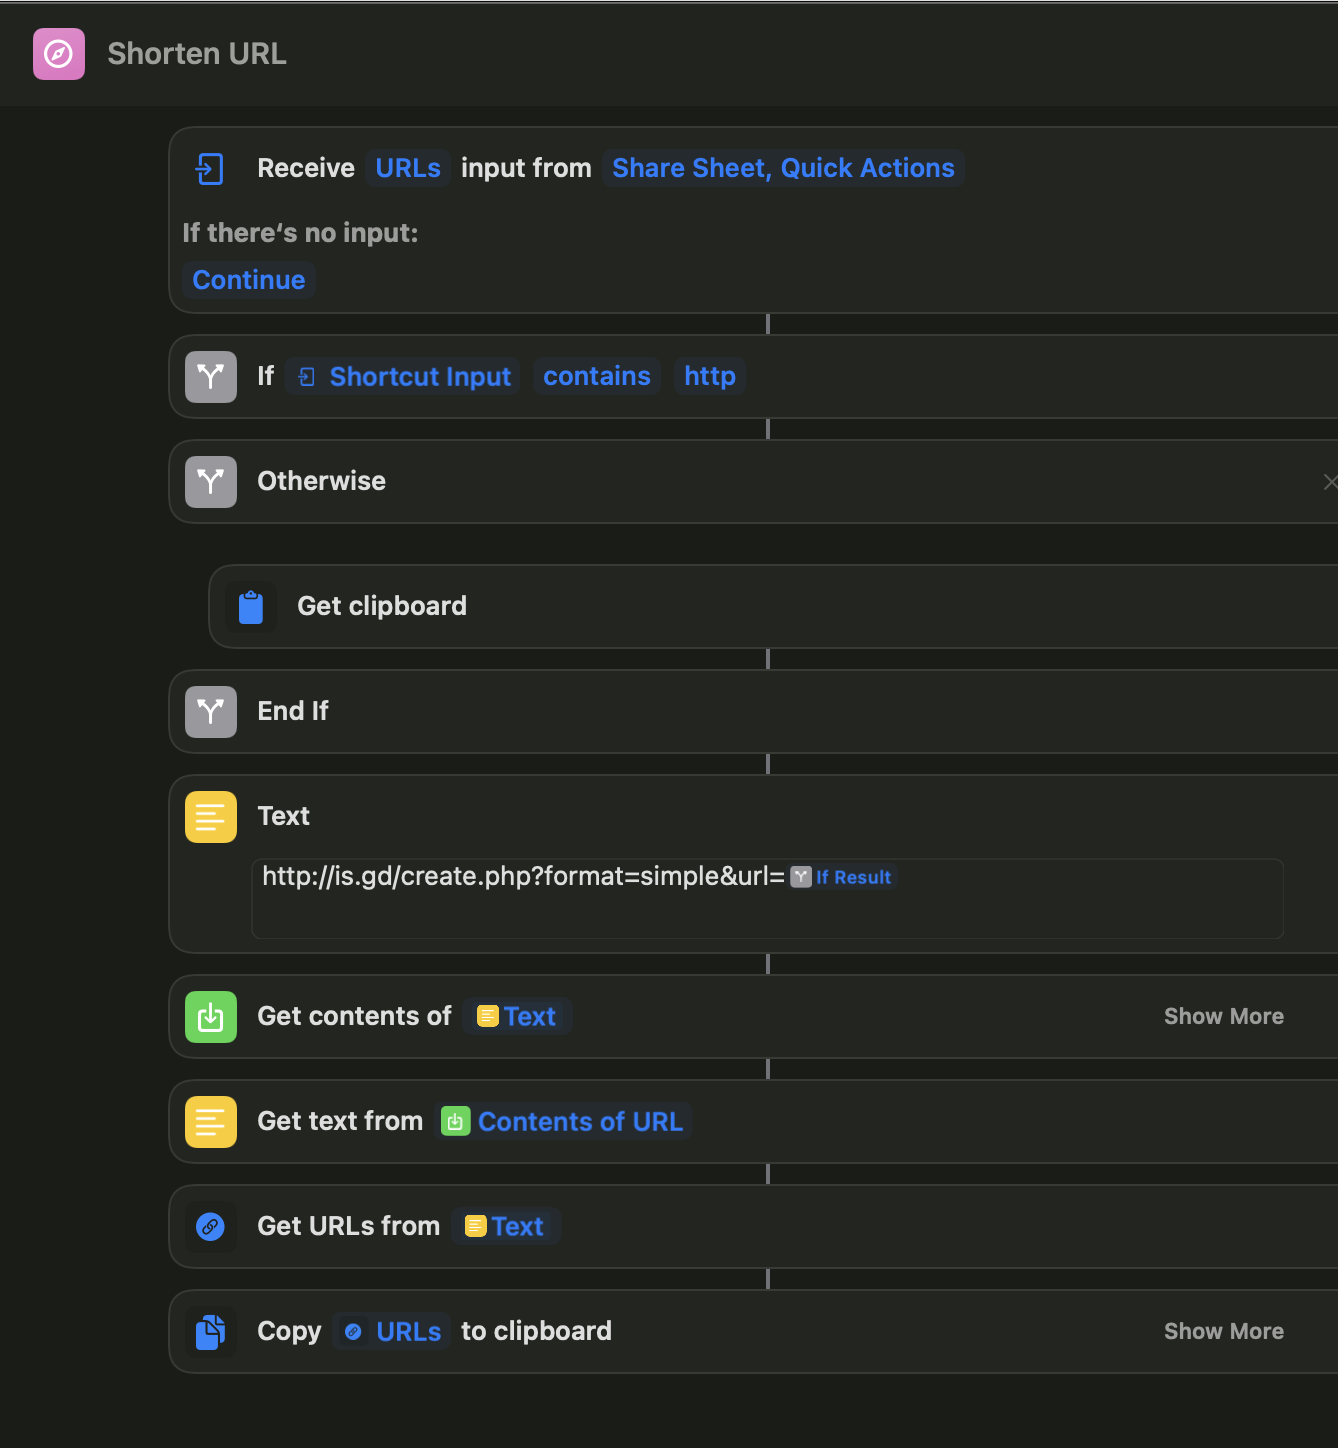Viewport: 1338px width, 1448px height.
Task: Select the green Get contents of URL icon
Action: (210, 1016)
